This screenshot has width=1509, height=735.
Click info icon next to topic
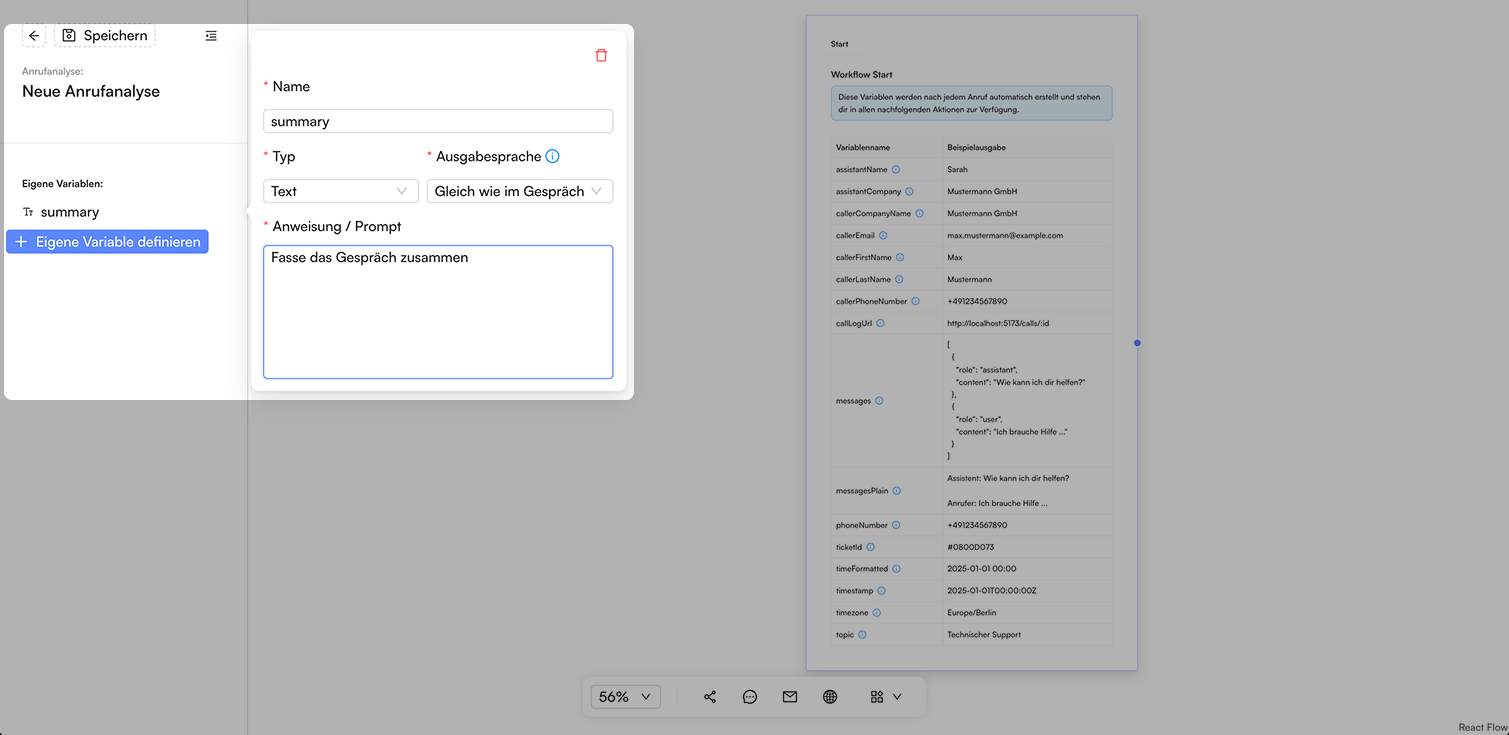[x=862, y=635]
